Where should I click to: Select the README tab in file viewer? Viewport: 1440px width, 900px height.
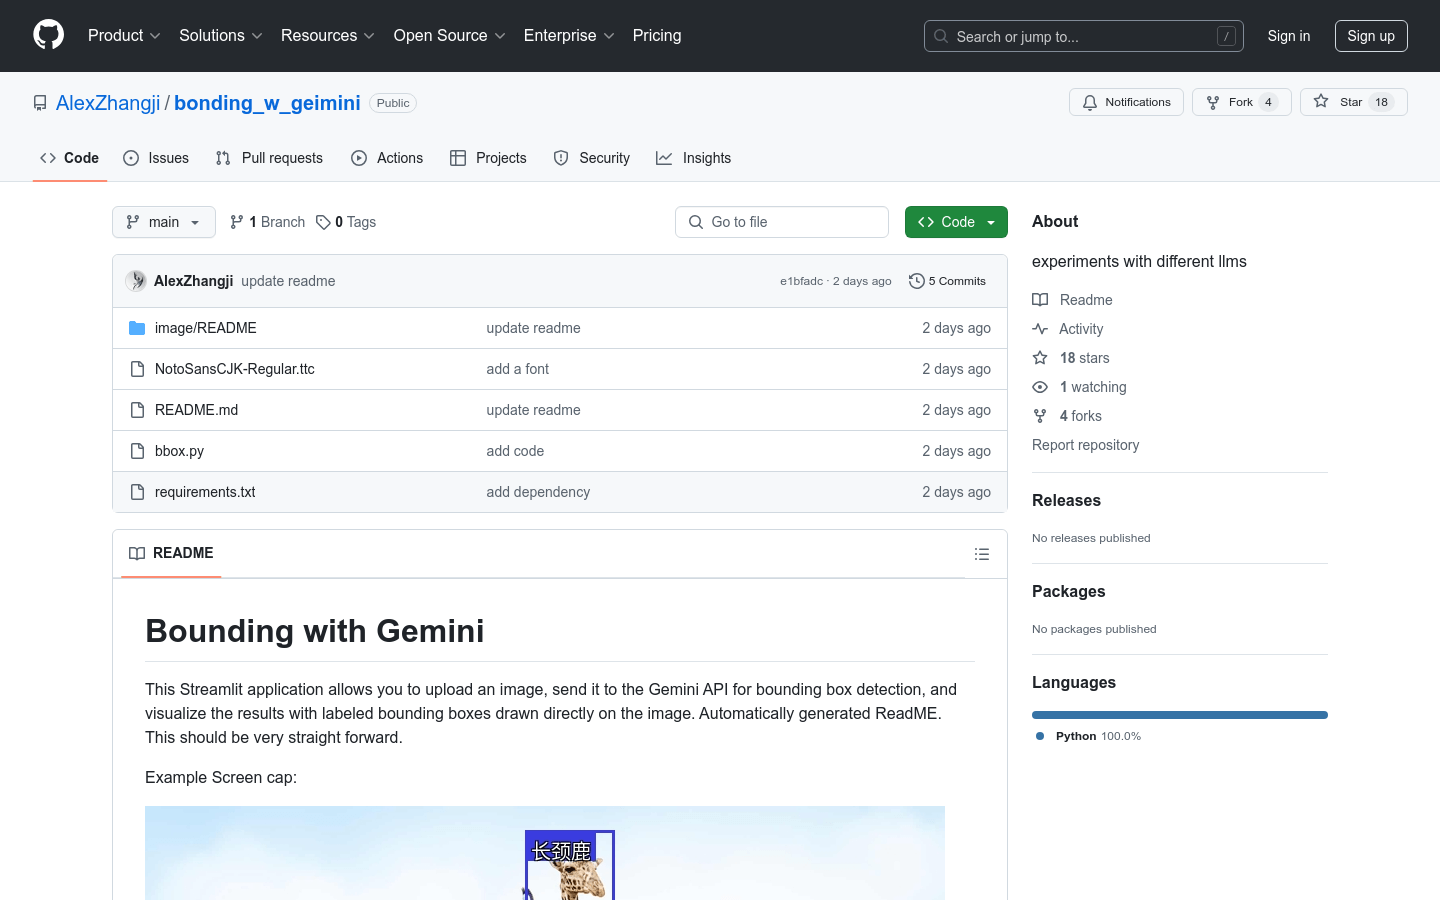tap(171, 553)
